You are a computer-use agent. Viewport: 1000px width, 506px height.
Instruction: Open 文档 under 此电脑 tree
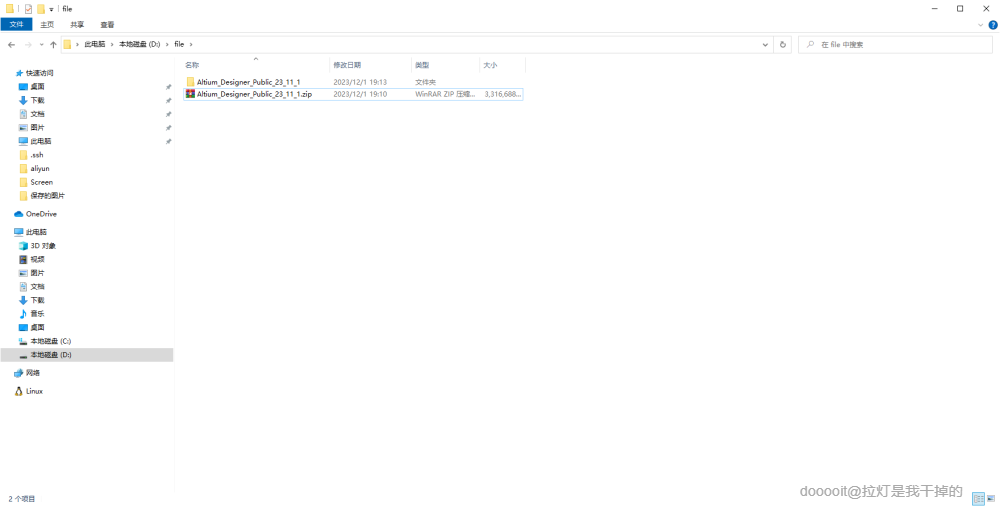38,286
